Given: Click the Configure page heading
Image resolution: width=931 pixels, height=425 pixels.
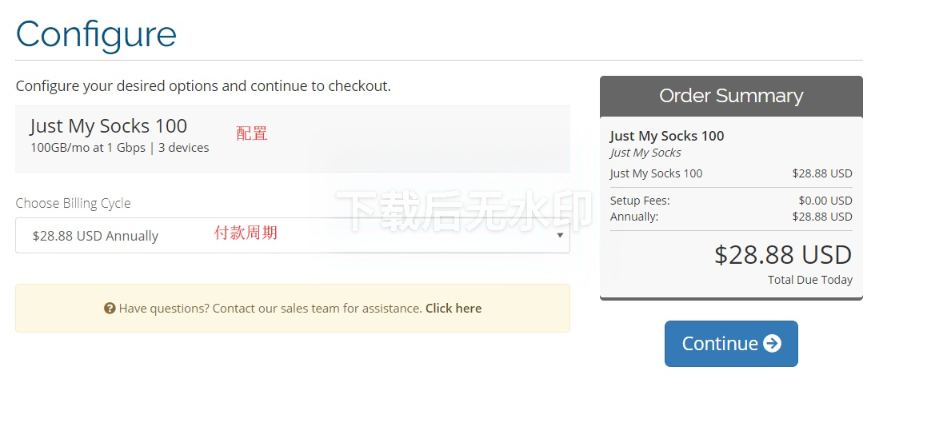Looking at the screenshot, I should tap(96, 34).
